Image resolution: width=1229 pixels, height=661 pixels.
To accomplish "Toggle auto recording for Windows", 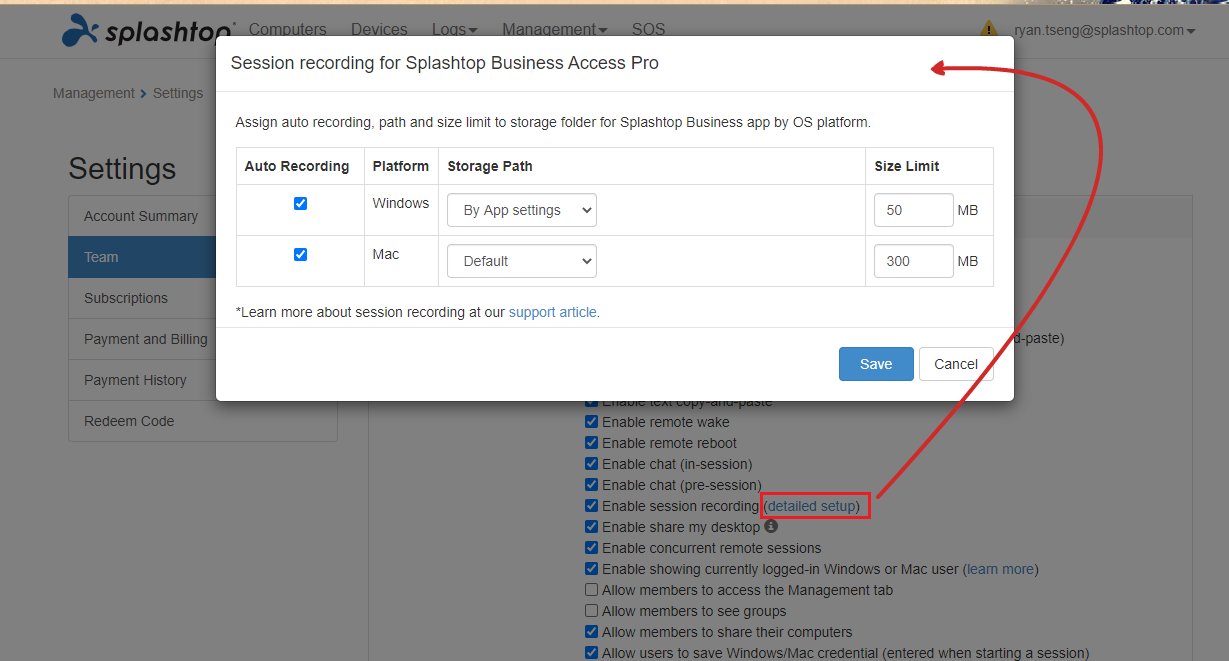I will [300, 203].
